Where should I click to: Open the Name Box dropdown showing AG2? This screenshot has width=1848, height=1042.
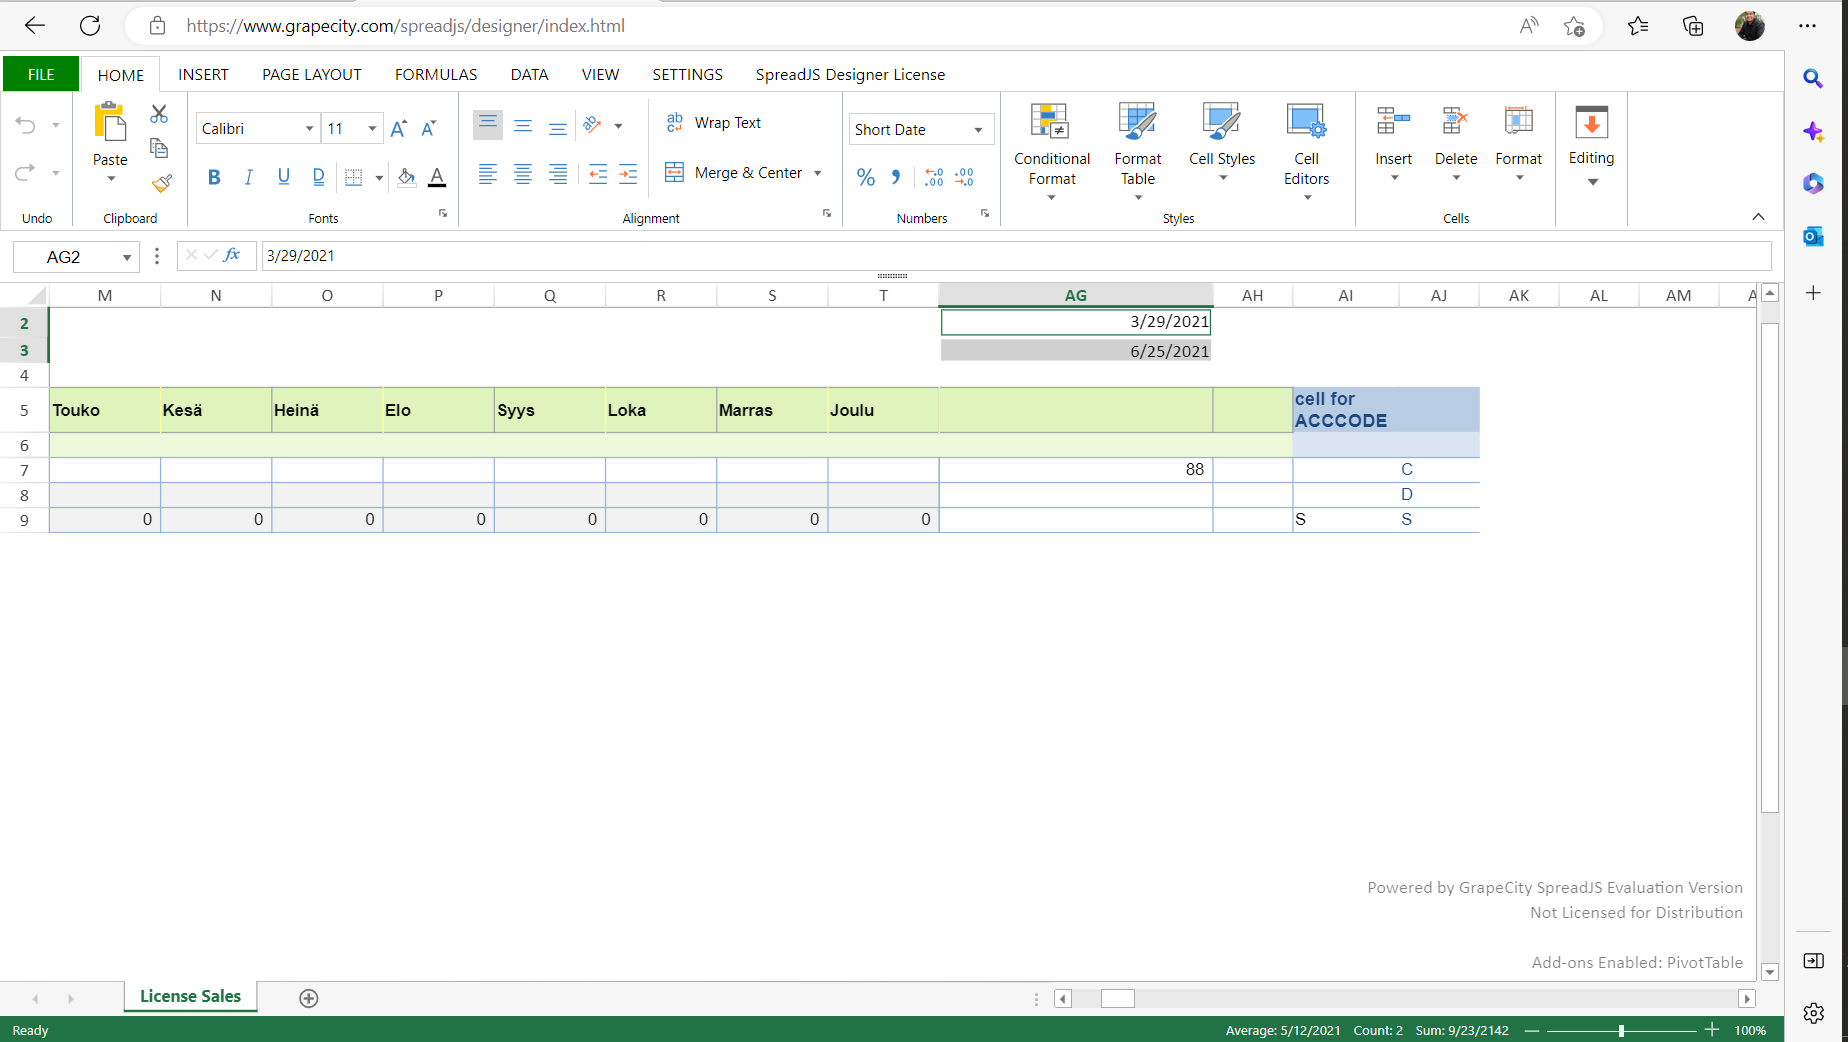click(126, 256)
